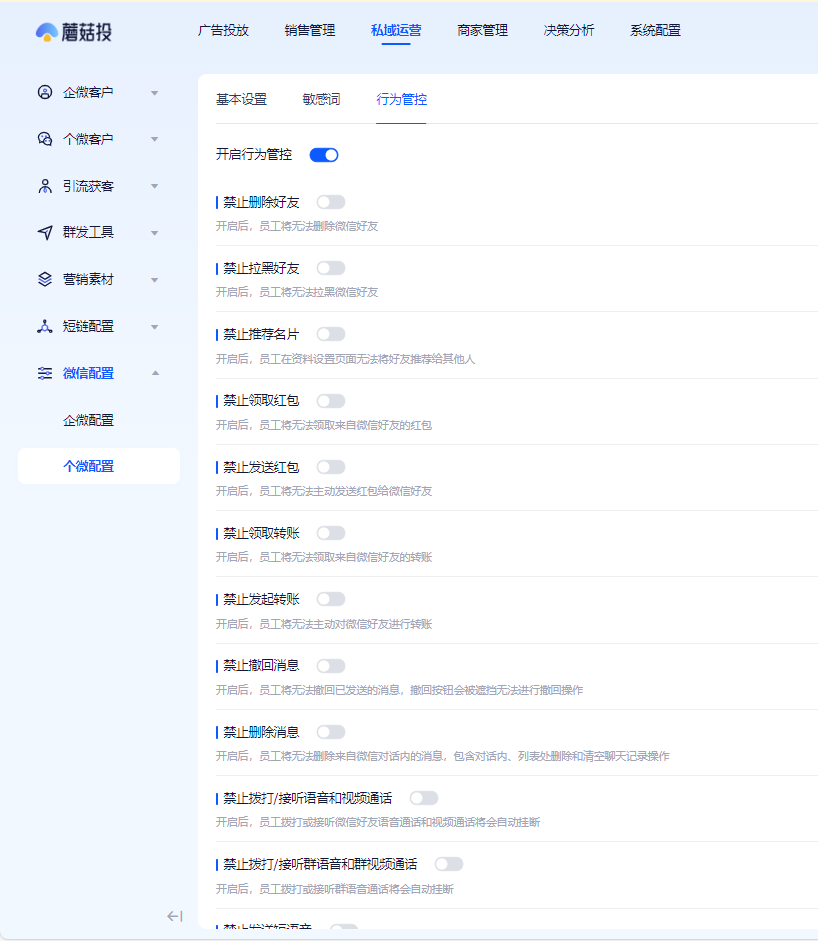Turn on 禁止领取红包 switch
The image size is (818, 941).
330,400
